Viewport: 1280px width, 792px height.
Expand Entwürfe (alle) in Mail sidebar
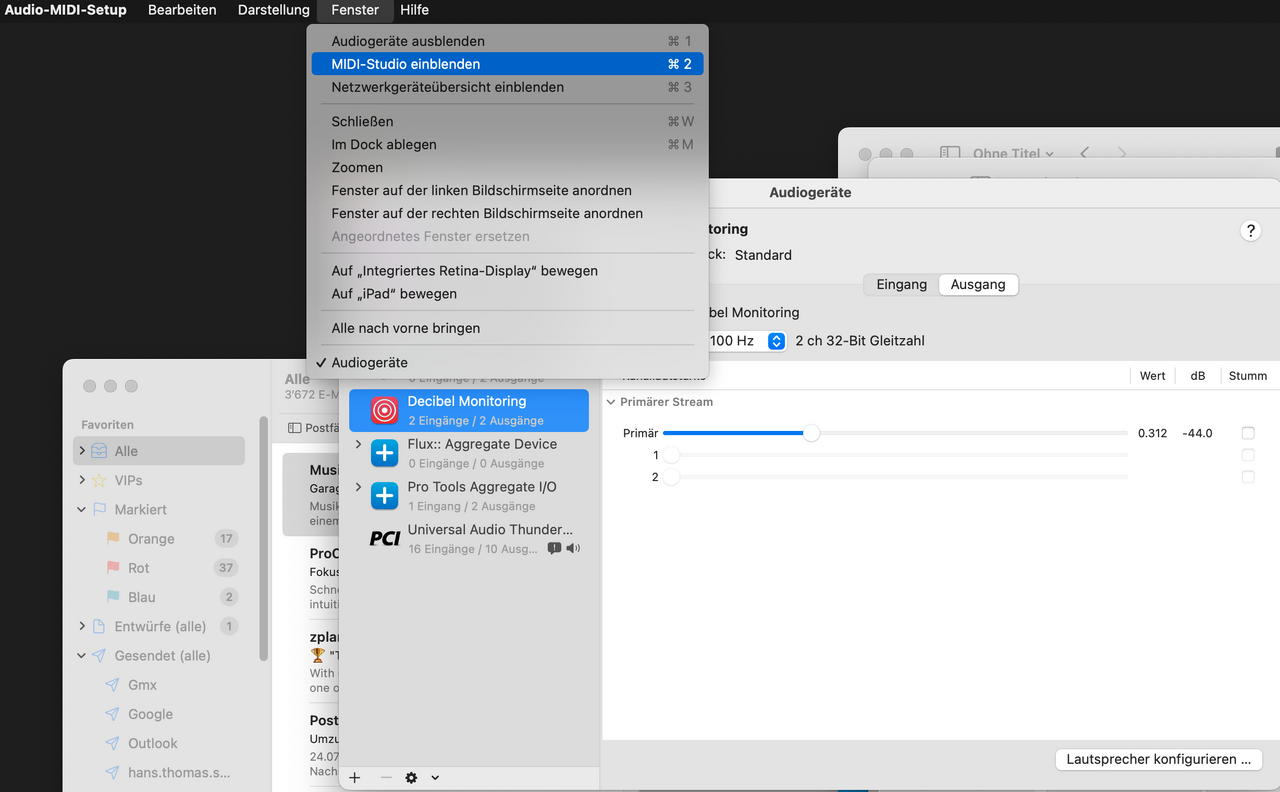(82, 626)
